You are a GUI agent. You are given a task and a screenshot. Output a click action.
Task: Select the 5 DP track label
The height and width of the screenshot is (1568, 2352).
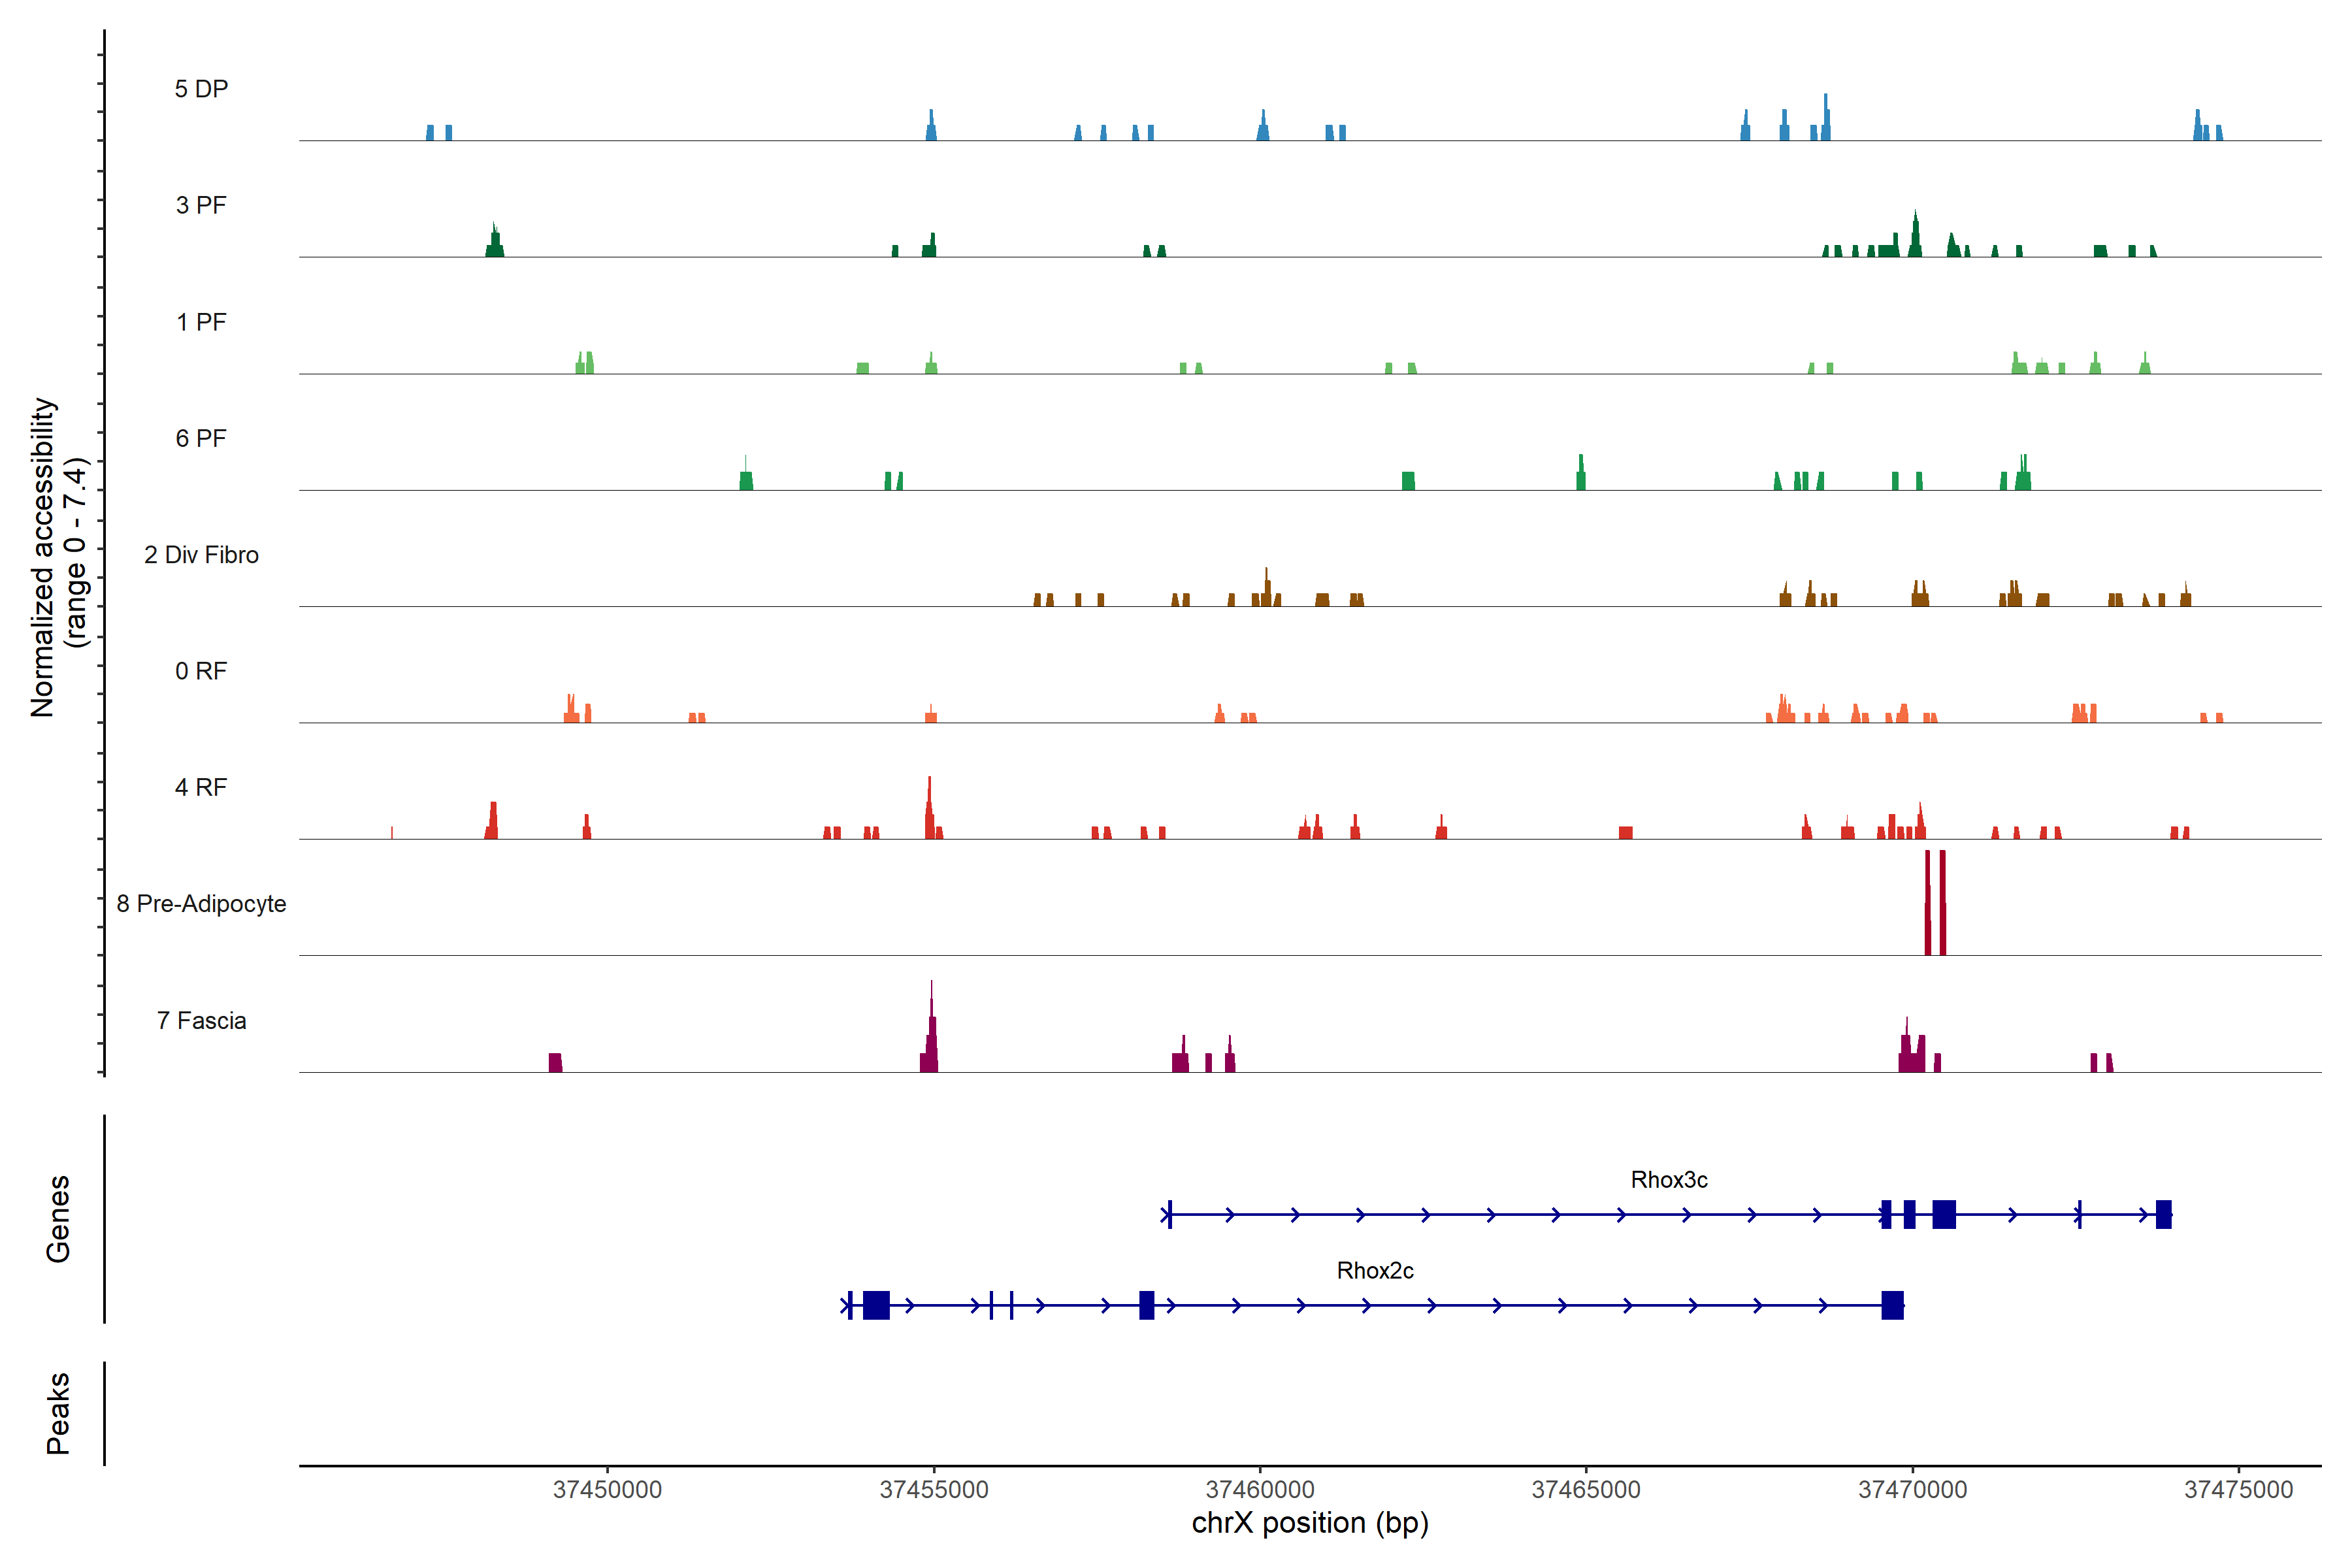(201, 89)
